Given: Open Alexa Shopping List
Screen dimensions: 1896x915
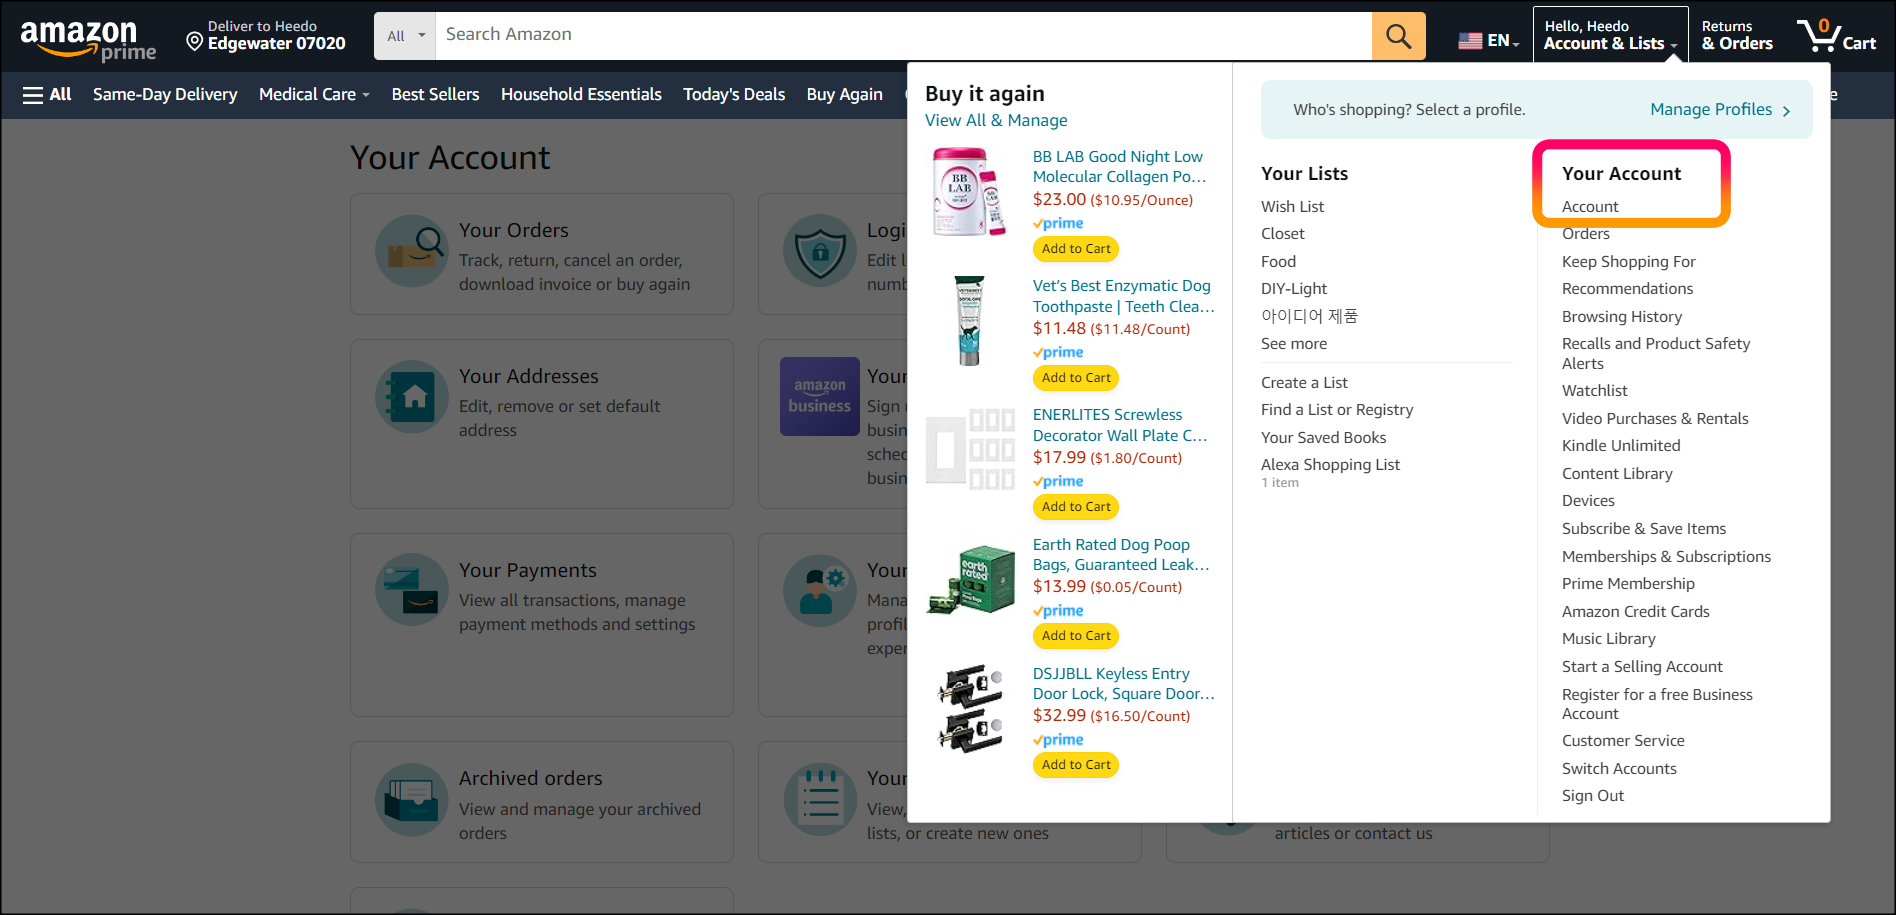Looking at the screenshot, I should coord(1330,464).
